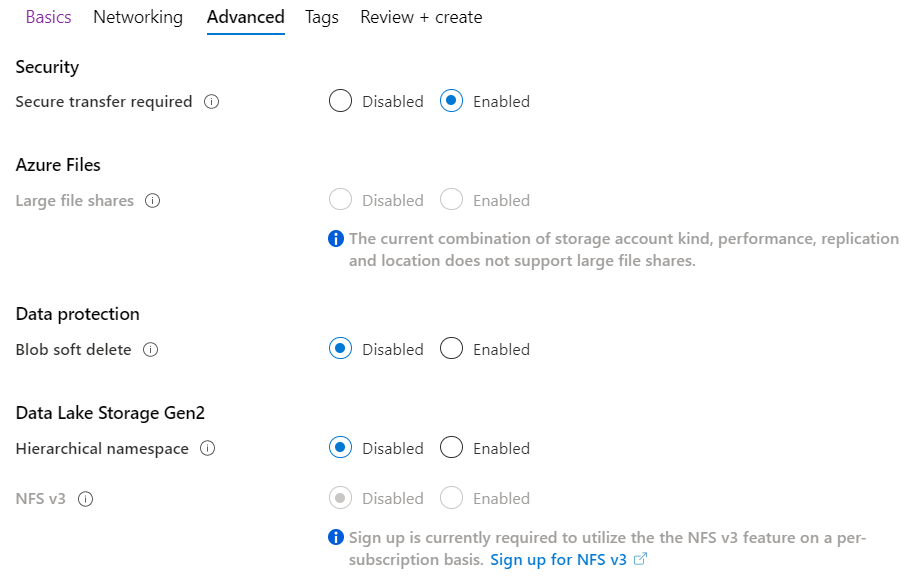This screenshot has height=582, width=908.
Task: Enable Blob soft delete
Action: point(451,349)
